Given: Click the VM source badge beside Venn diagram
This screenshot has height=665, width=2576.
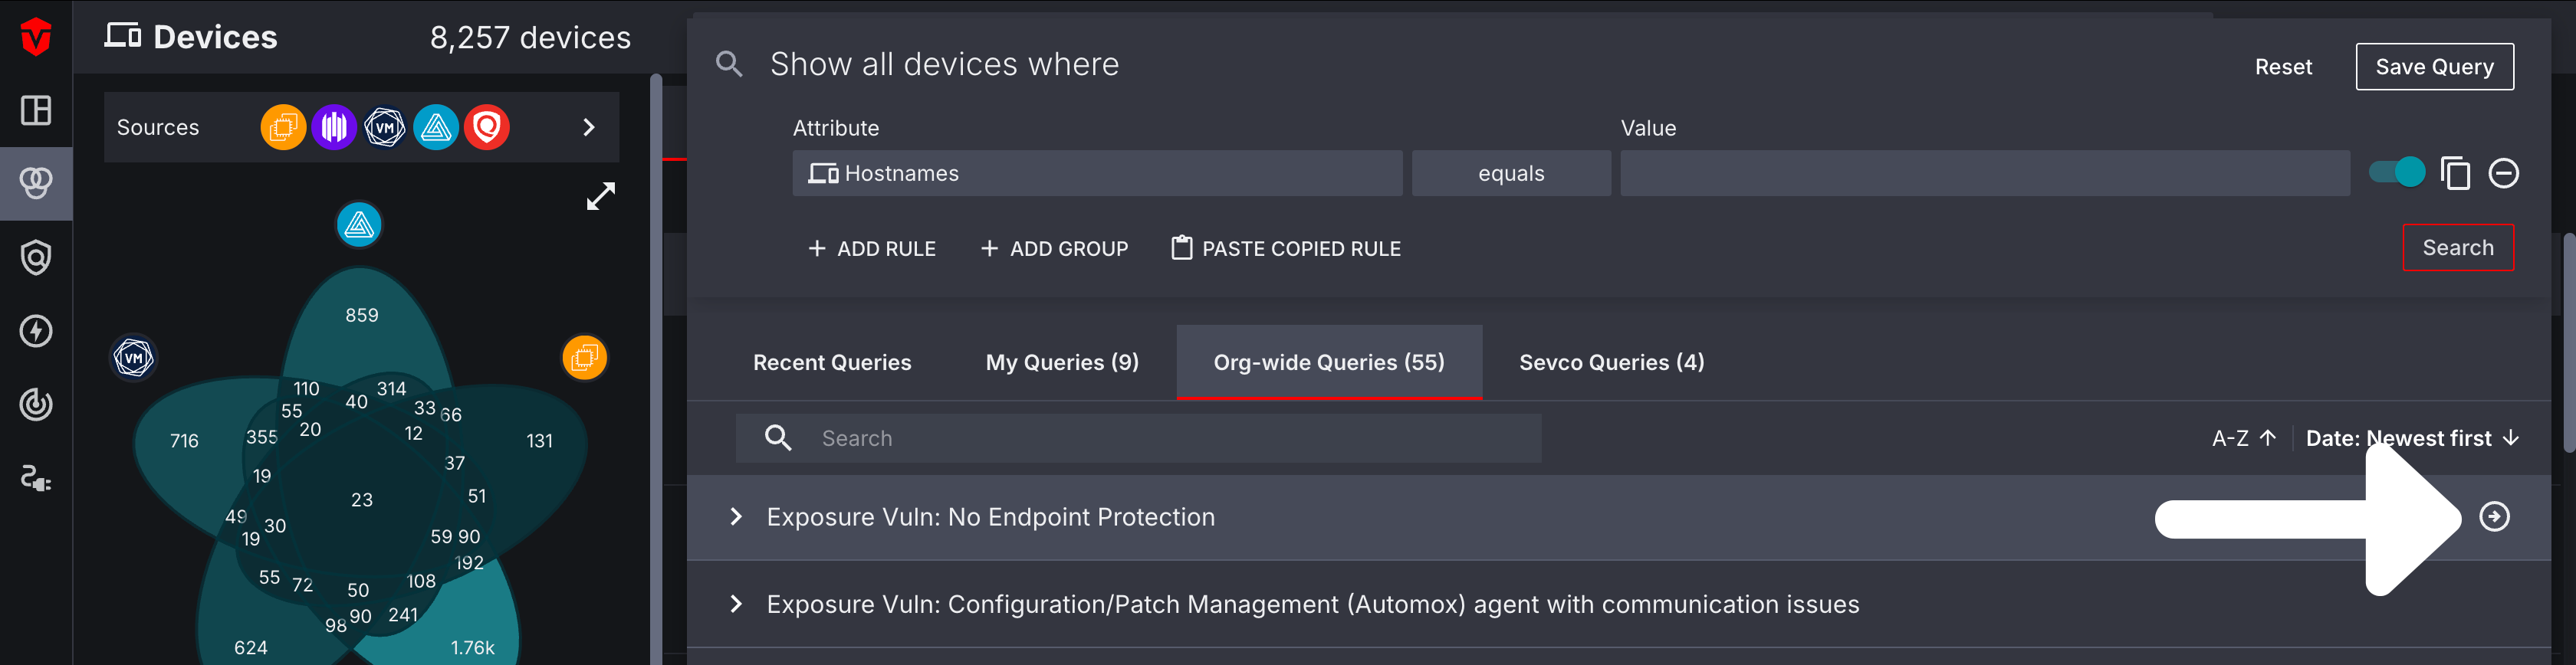Looking at the screenshot, I should coord(134,358).
